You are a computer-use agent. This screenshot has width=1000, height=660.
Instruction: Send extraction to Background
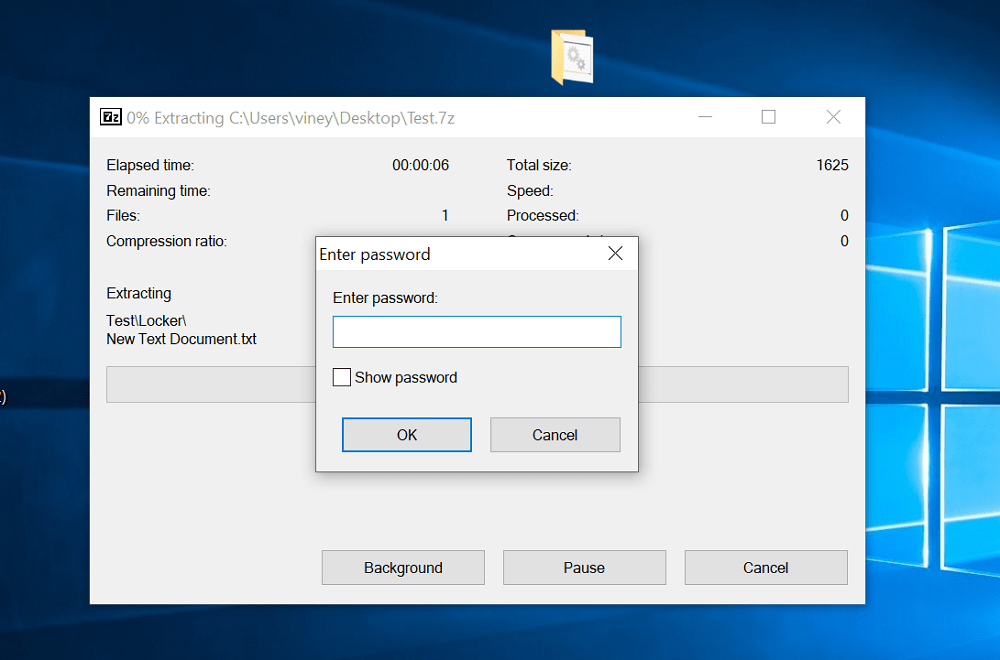402,567
